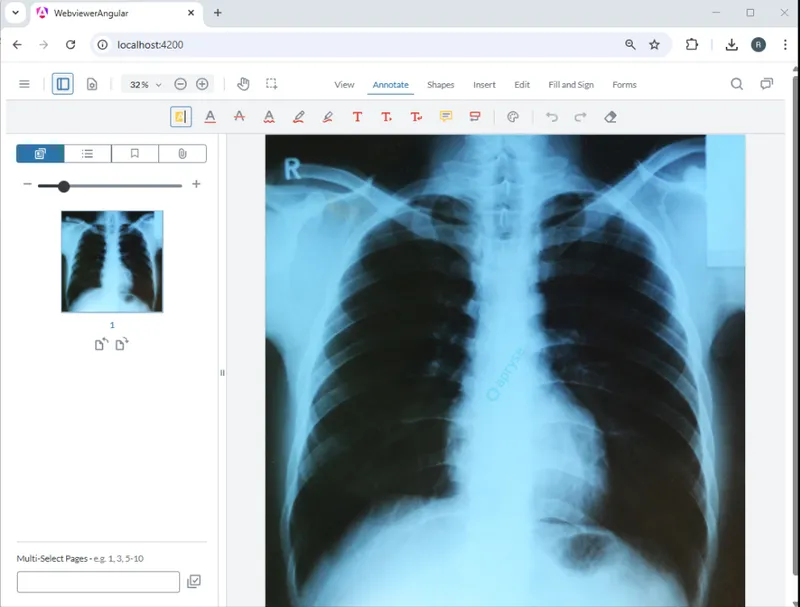Open the Fill and Sign tab
This screenshot has width=800, height=607.
click(x=570, y=85)
